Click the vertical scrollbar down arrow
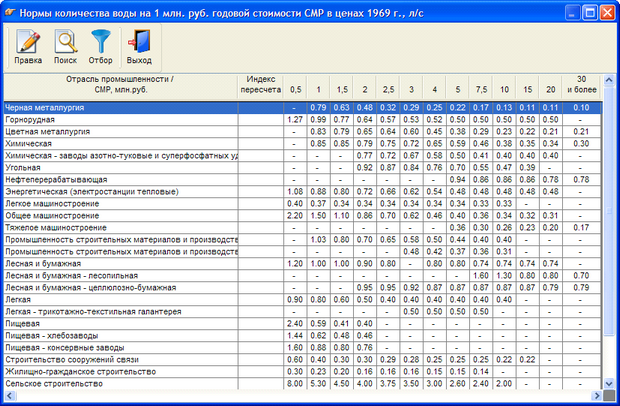620x406 pixels. click(x=609, y=383)
